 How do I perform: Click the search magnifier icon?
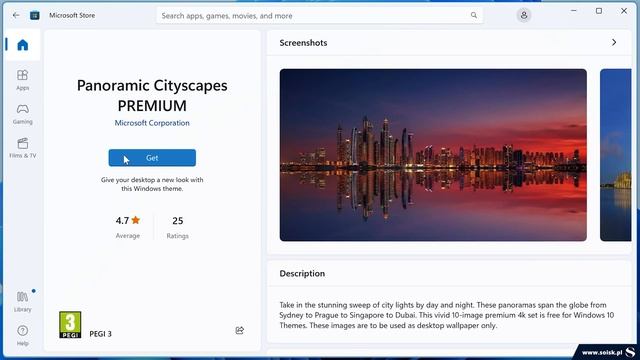pos(473,16)
